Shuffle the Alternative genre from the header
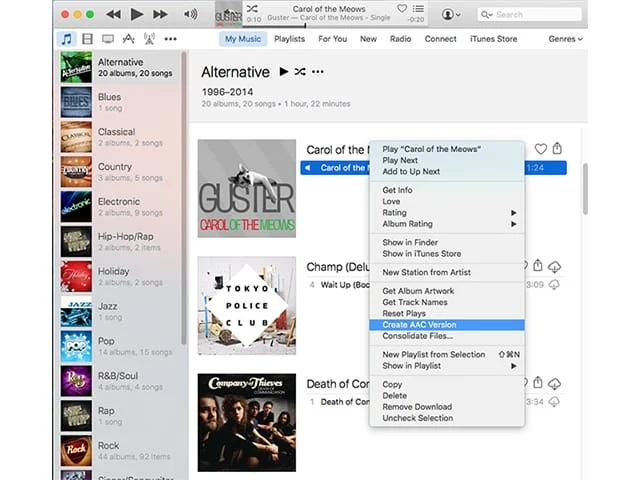This screenshot has height=480, width=640. (x=300, y=72)
